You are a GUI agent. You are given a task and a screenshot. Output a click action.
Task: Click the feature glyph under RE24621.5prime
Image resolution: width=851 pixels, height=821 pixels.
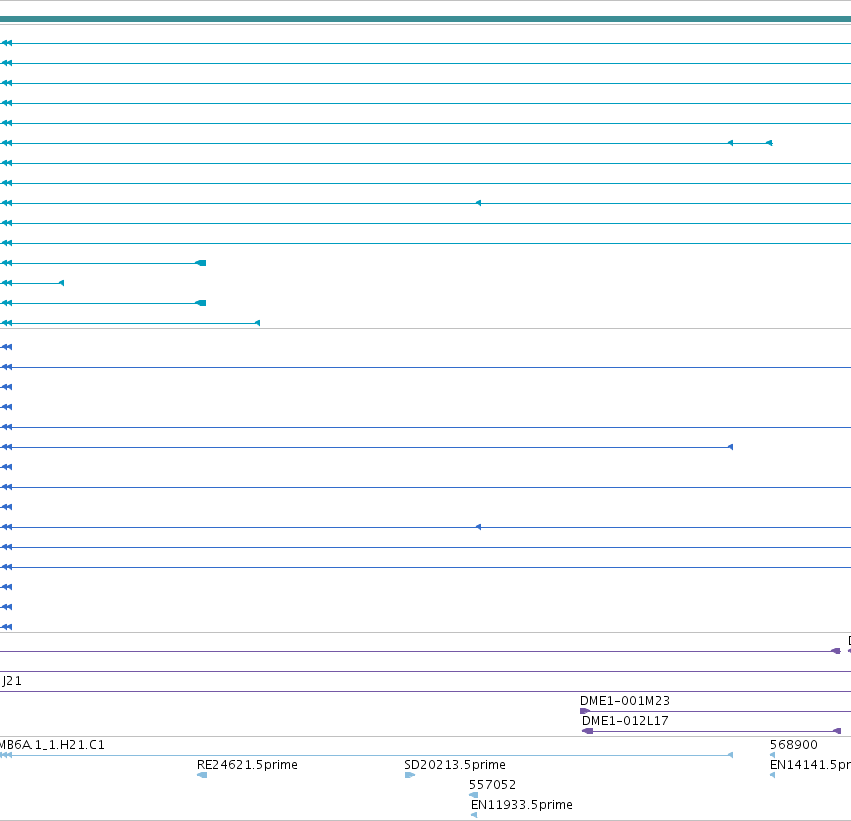[x=202, y=775]
